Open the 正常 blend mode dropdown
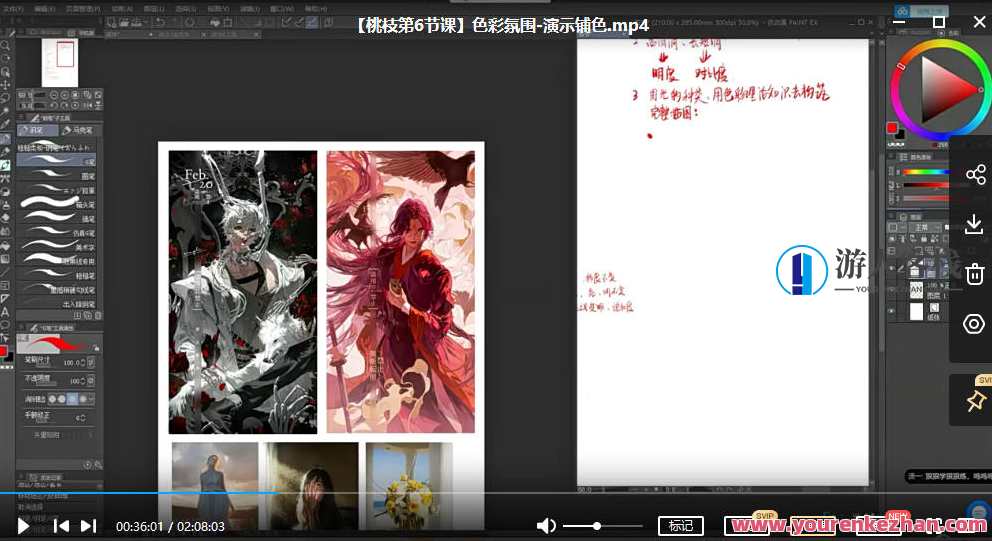Viewport: 992px width, 541px height. click(924, 227)
